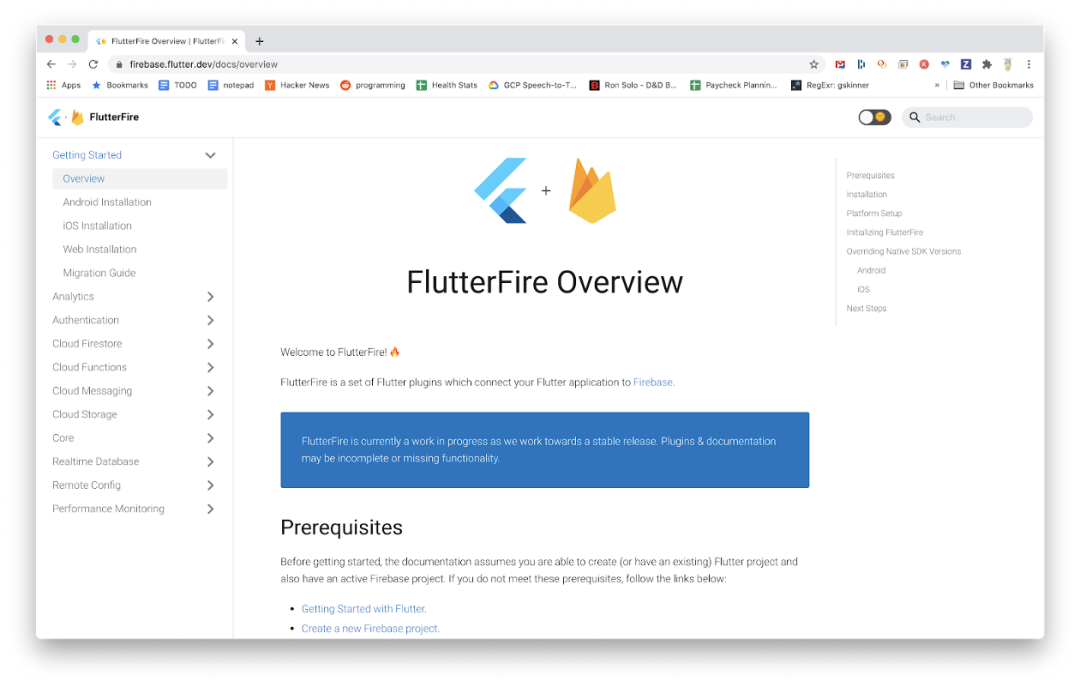
Task: Open a new browser tab
Action: (x=259, y=41)
